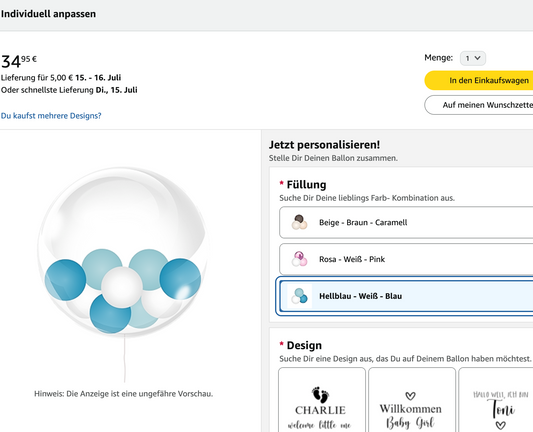
Task: Select the Beige - Braun - Caramell filling option
Action: click(406, 222)
